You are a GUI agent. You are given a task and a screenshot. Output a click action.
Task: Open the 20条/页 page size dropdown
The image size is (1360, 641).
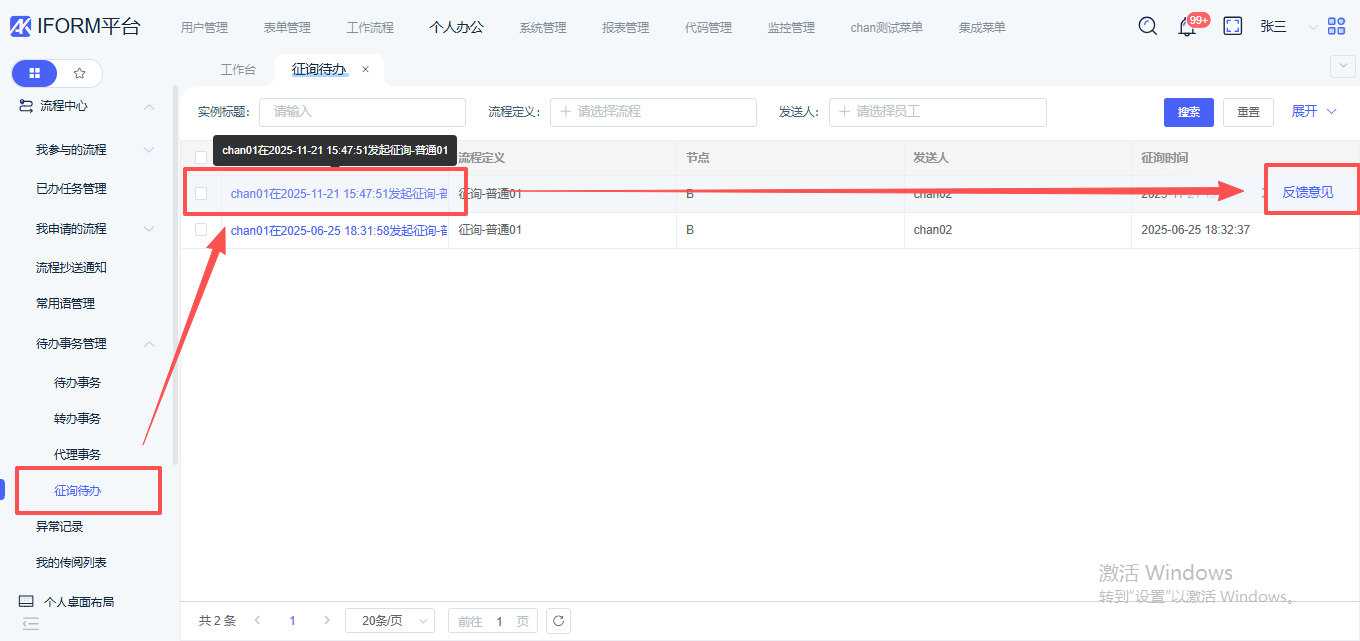390,621
